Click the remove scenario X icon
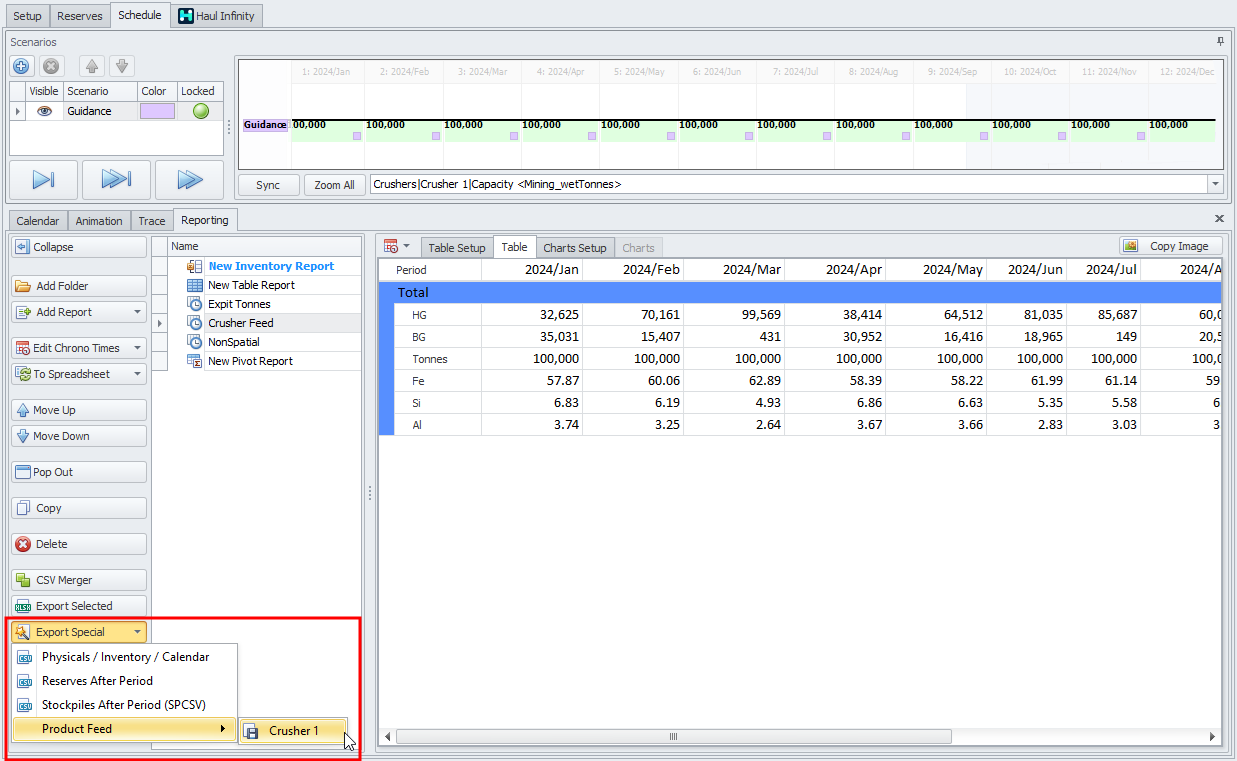Screen dimensions: 1237x761 (x=51, y=66)
